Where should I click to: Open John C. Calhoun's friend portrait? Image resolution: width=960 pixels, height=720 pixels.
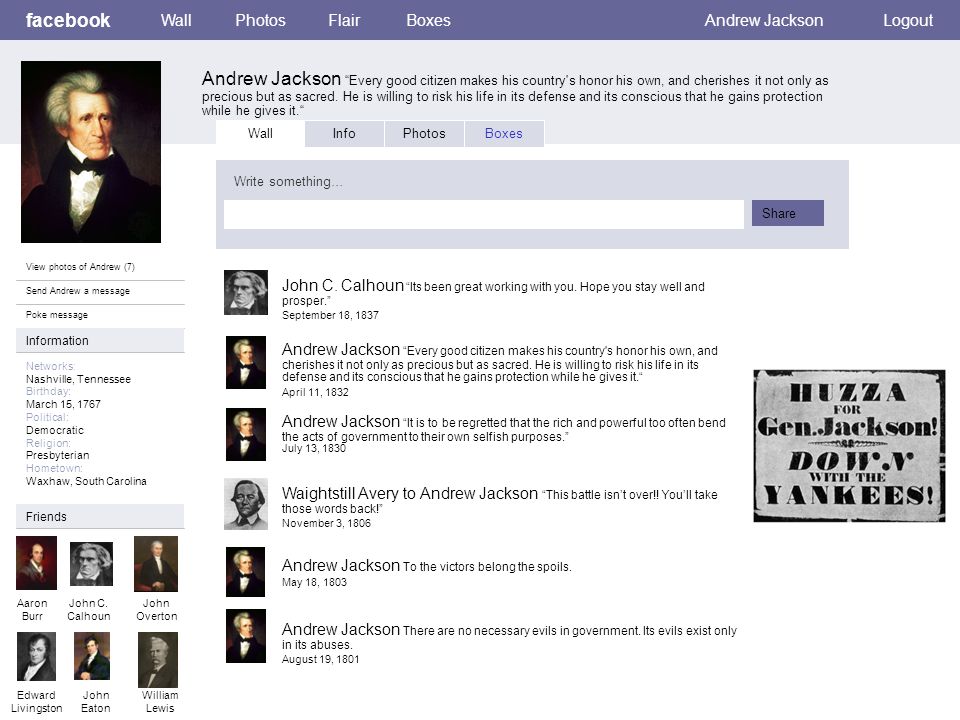(91, 564)
